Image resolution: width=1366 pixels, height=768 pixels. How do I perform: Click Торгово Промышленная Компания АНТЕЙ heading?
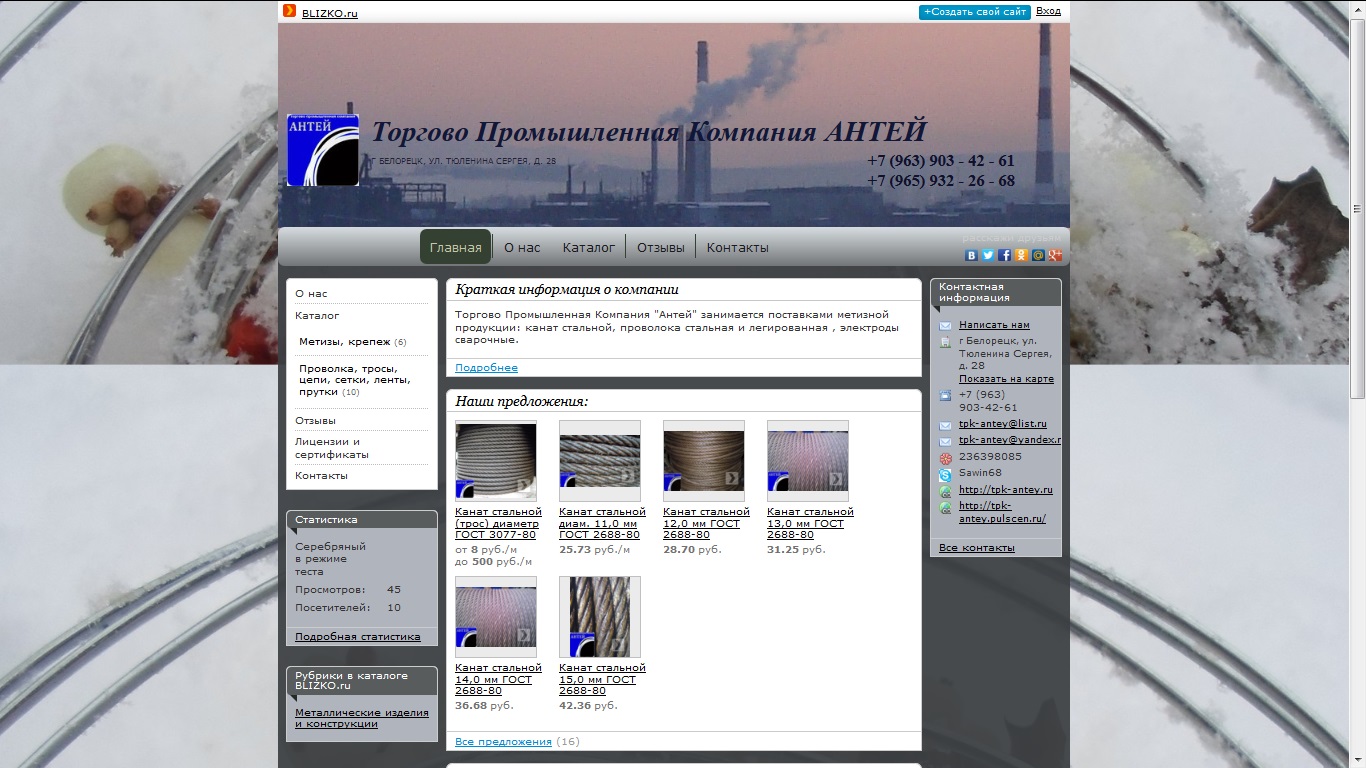(x=649, y=132)
